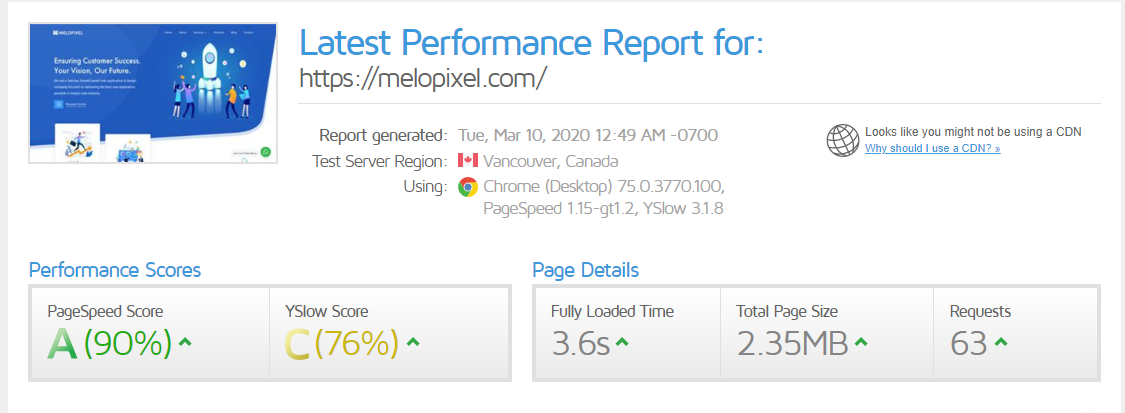Click the Page Details heading
This screenshot has width=1125, height=413.
click(585, 270)
